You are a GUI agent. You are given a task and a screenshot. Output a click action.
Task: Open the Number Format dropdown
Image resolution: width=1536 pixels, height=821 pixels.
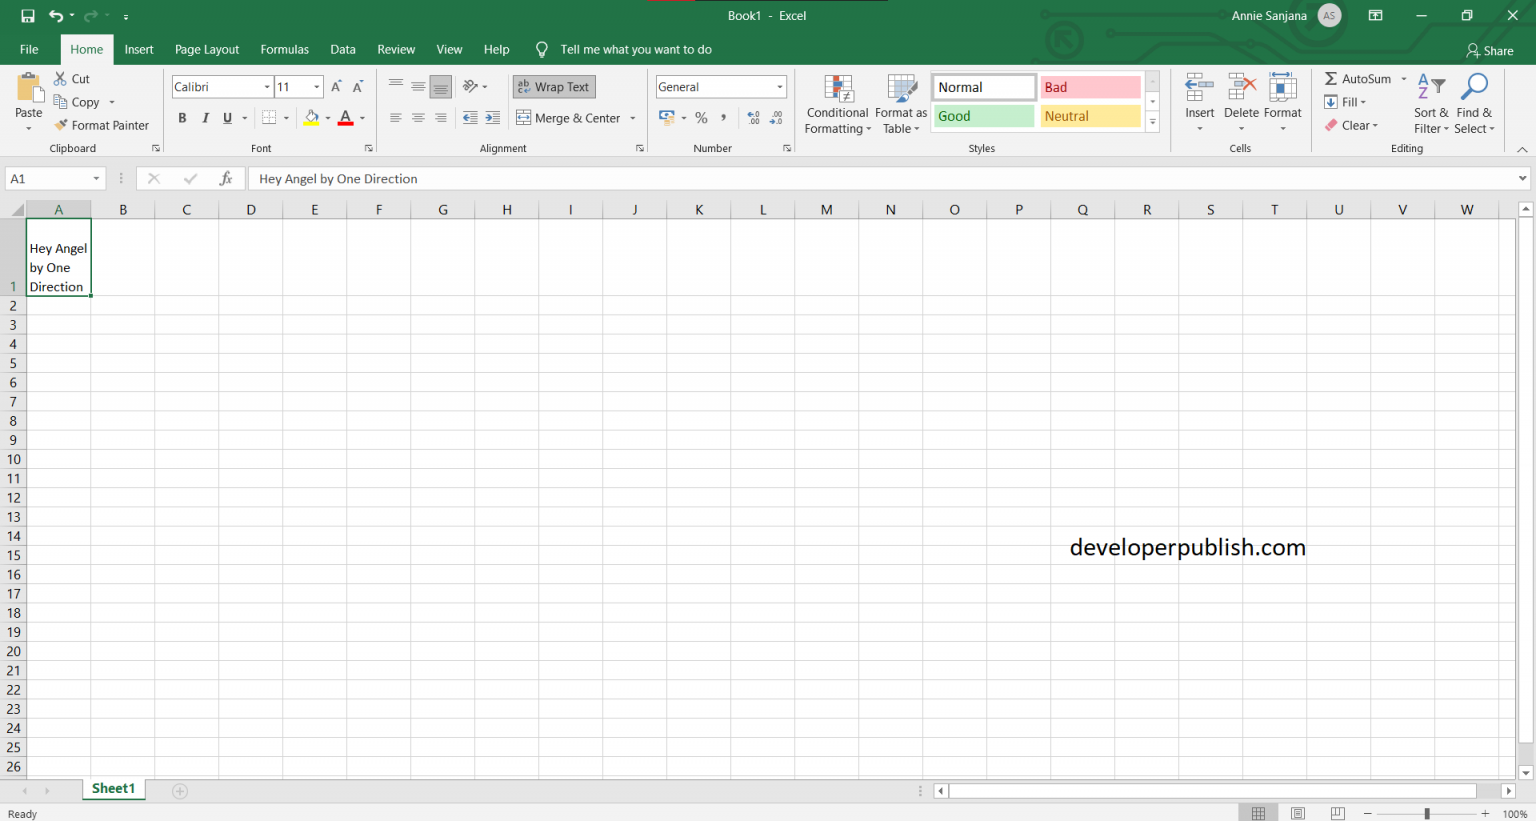tap(779, 86)
